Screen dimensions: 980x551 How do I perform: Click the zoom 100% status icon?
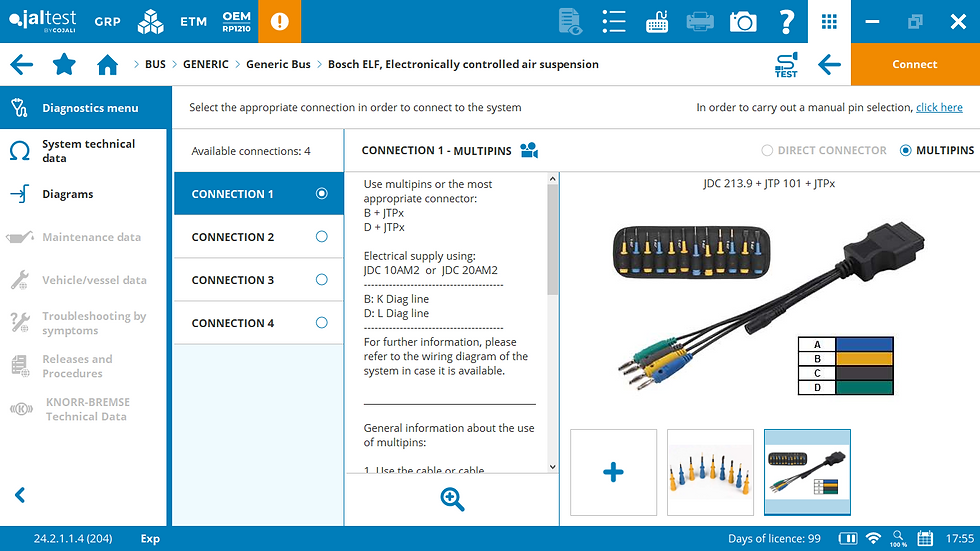[x=899, y=539]
